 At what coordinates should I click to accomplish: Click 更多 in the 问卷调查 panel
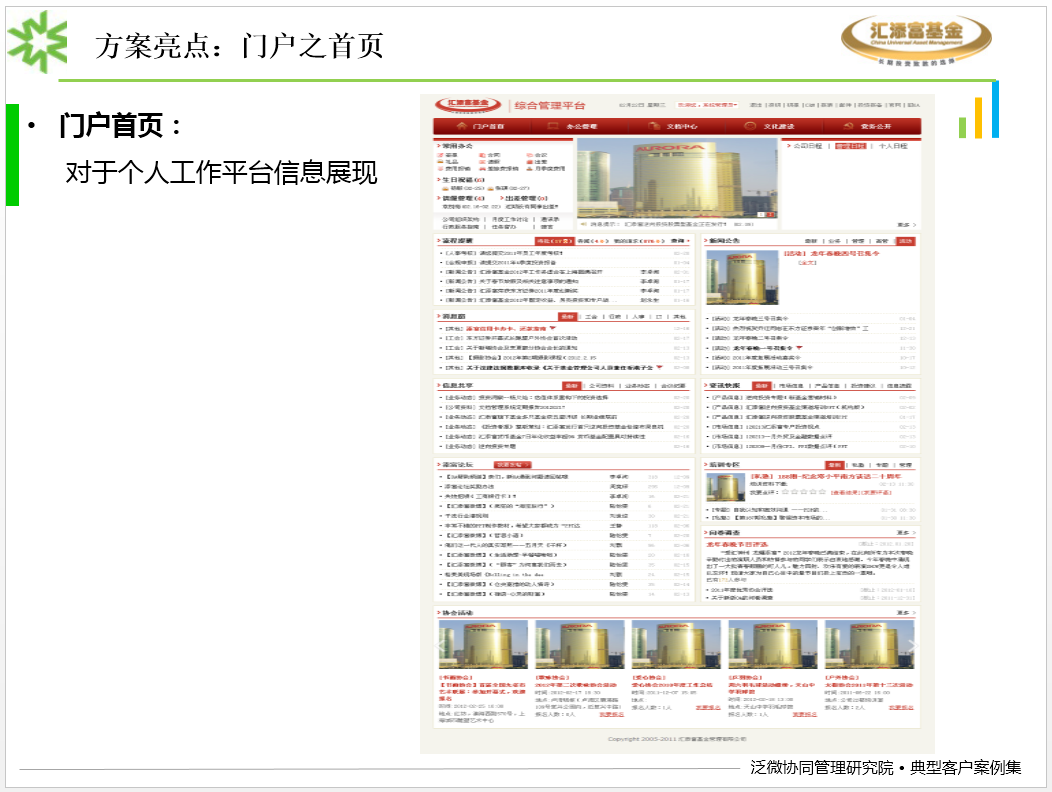[906, 532]
